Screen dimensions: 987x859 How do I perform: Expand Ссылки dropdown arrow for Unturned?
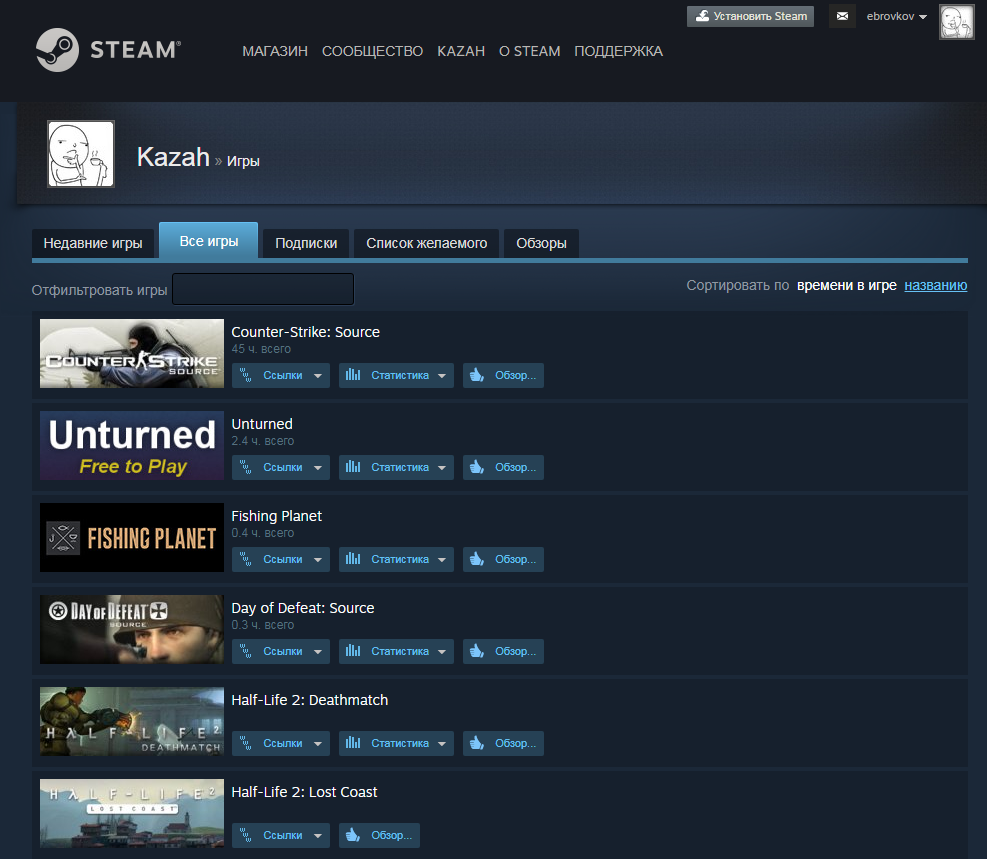318,468
